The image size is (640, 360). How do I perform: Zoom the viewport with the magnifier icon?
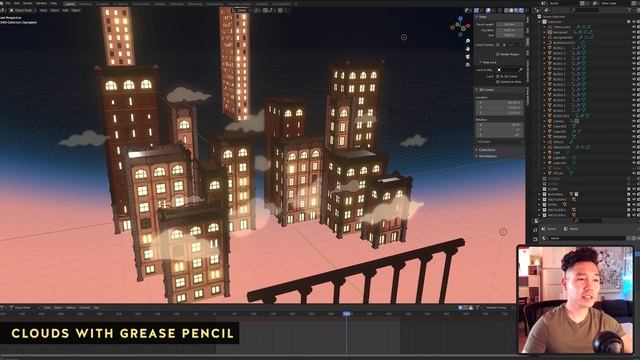coord(468,41)
